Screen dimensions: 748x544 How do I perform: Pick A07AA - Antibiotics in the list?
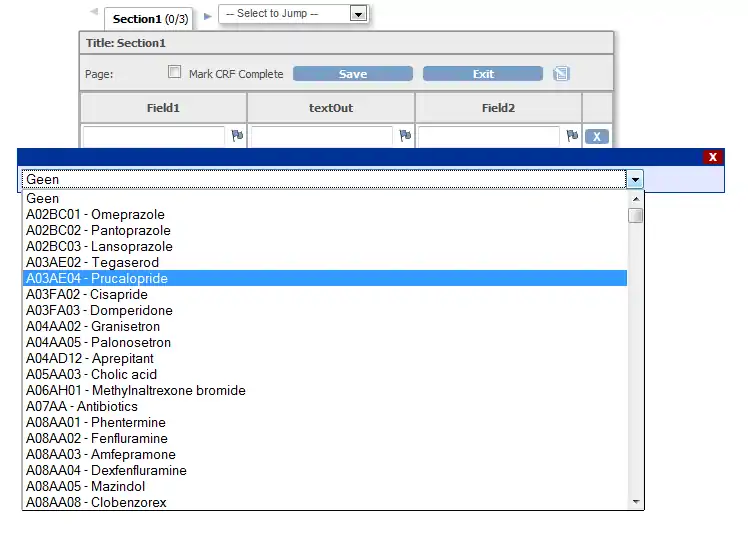point(82,407)
